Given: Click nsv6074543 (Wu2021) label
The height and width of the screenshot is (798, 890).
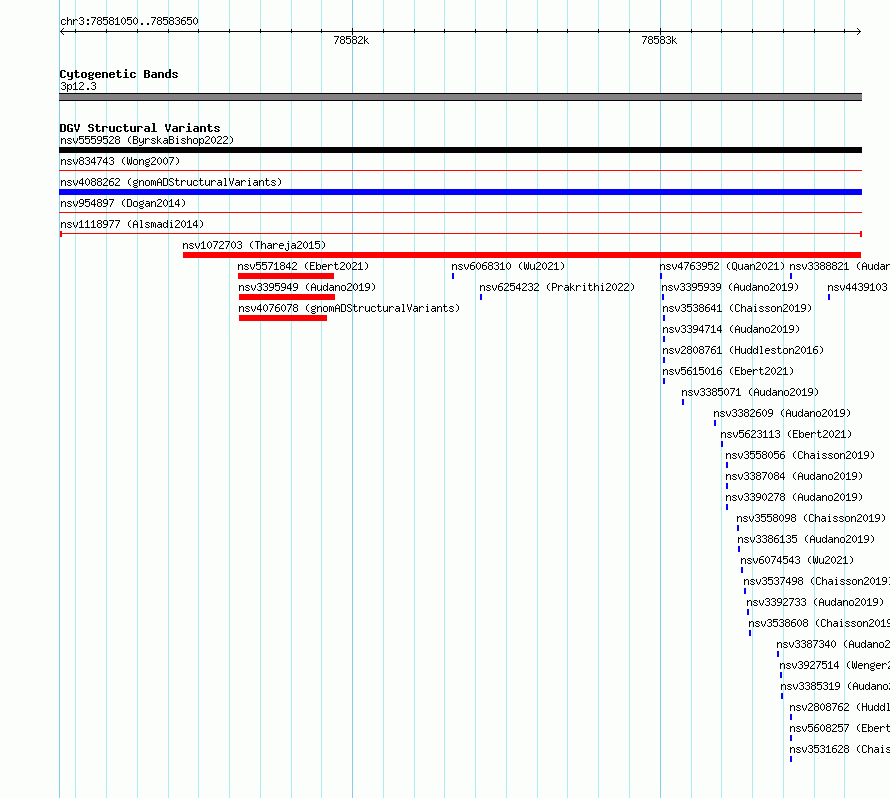Looking at the screenshot, I should 797,560.
